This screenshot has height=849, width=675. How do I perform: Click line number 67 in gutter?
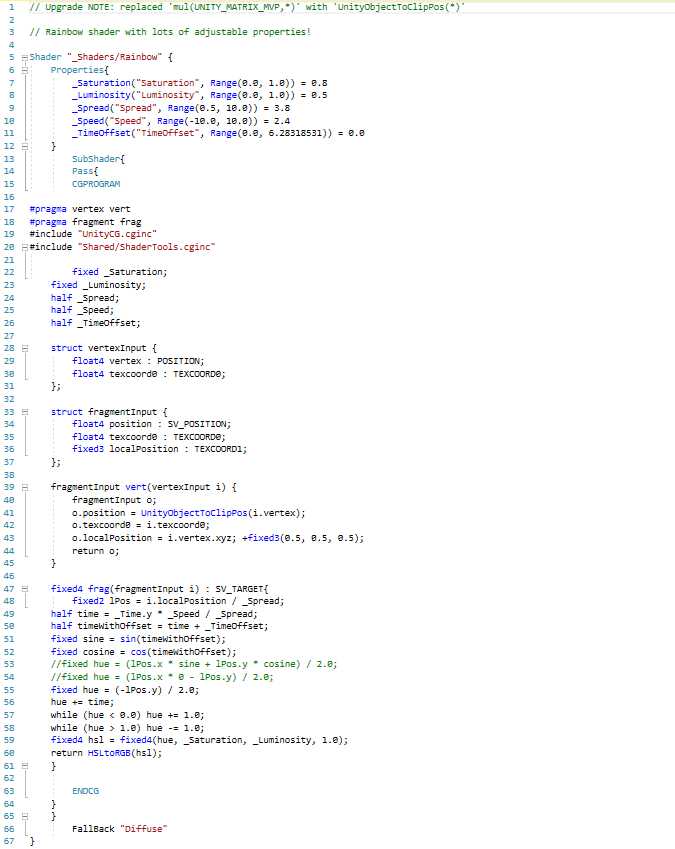coord(8,842)
